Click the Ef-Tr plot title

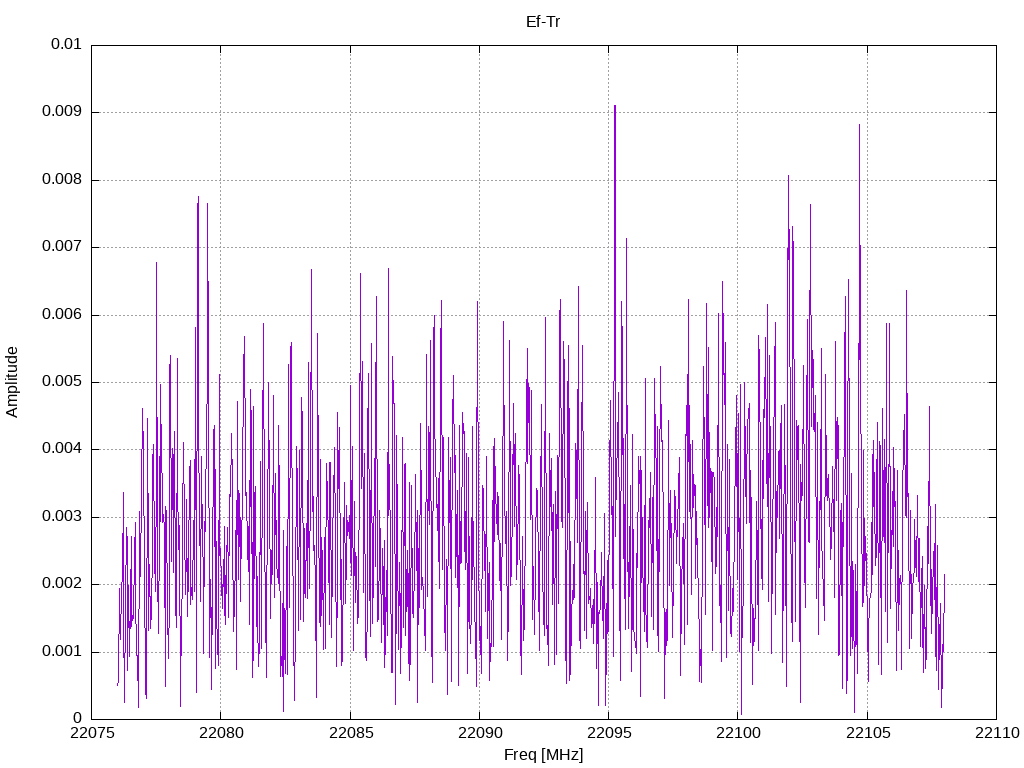tap(543, 22)
